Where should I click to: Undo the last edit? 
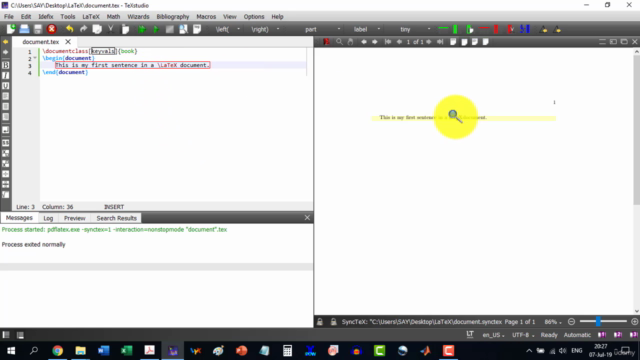69,29
